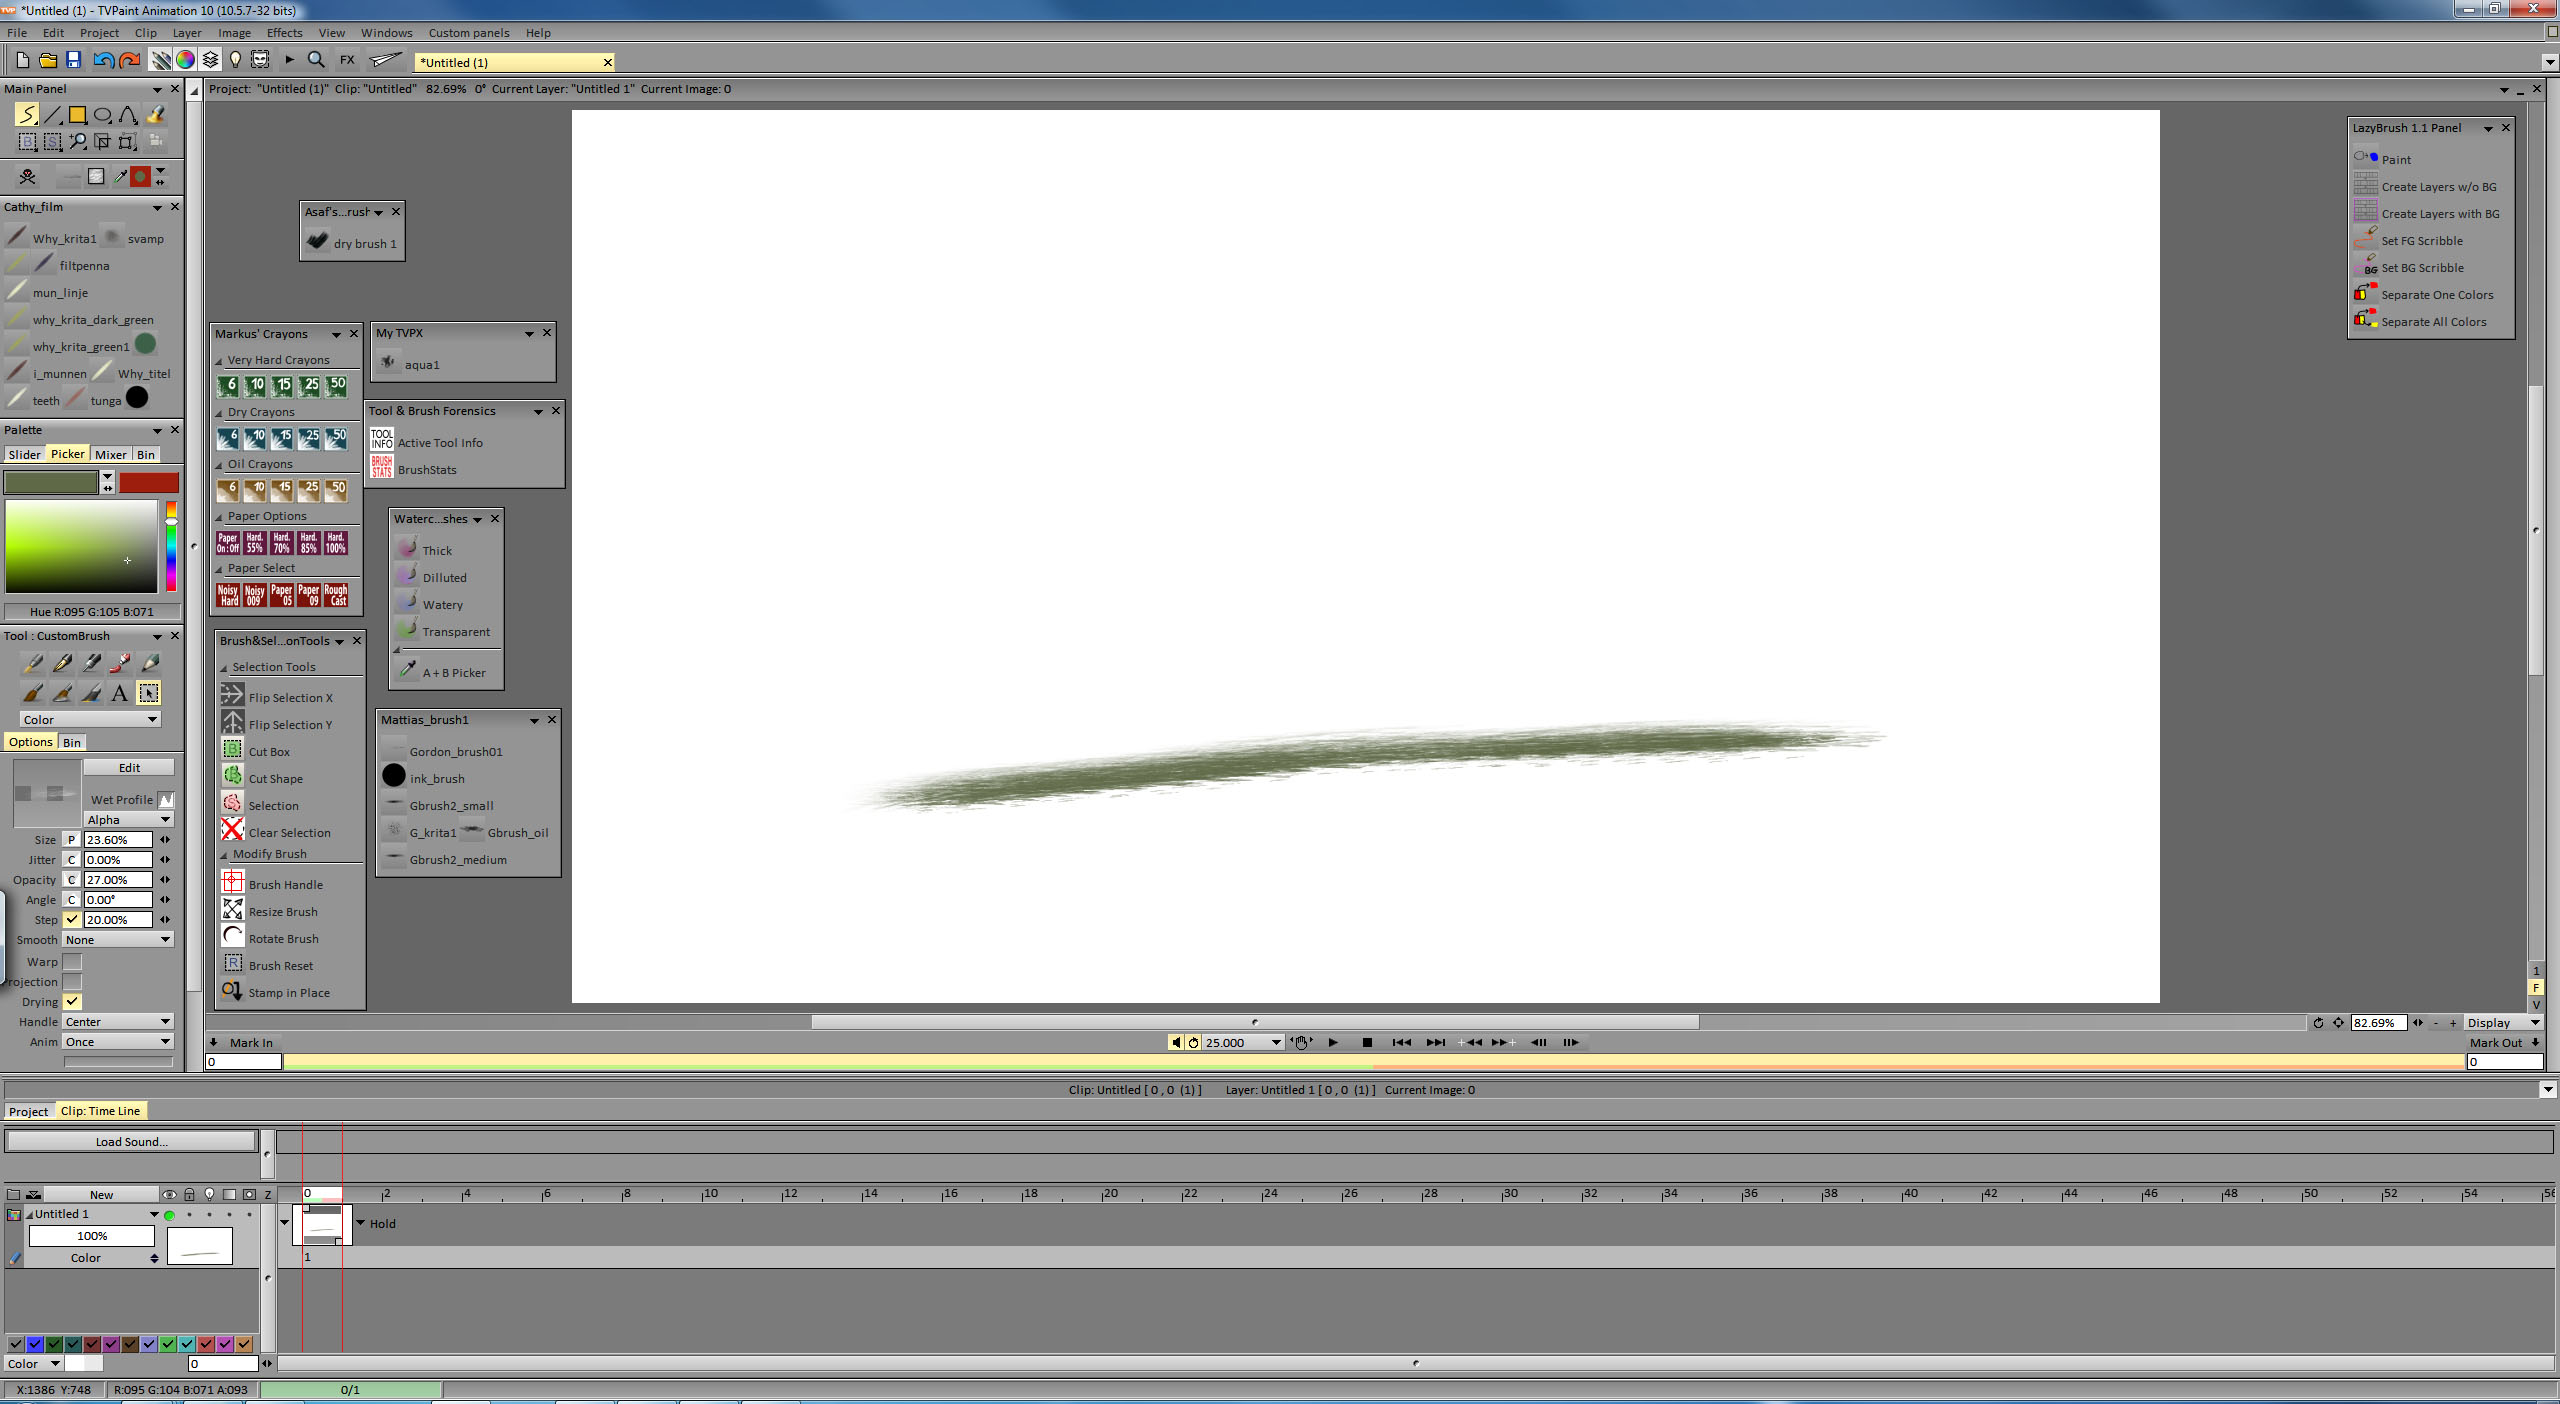Open the Effects menu

(284, 33)
